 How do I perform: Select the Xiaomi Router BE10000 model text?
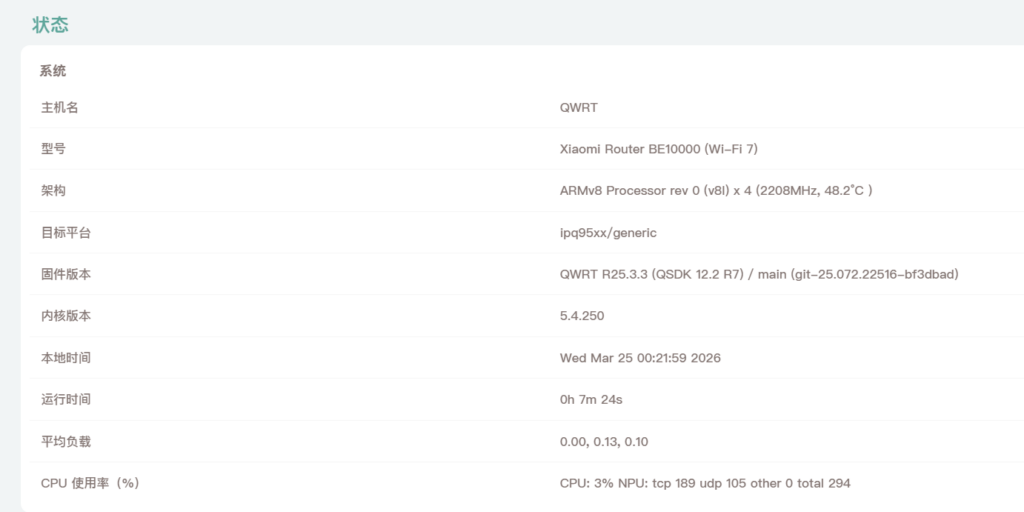point(659,149)
